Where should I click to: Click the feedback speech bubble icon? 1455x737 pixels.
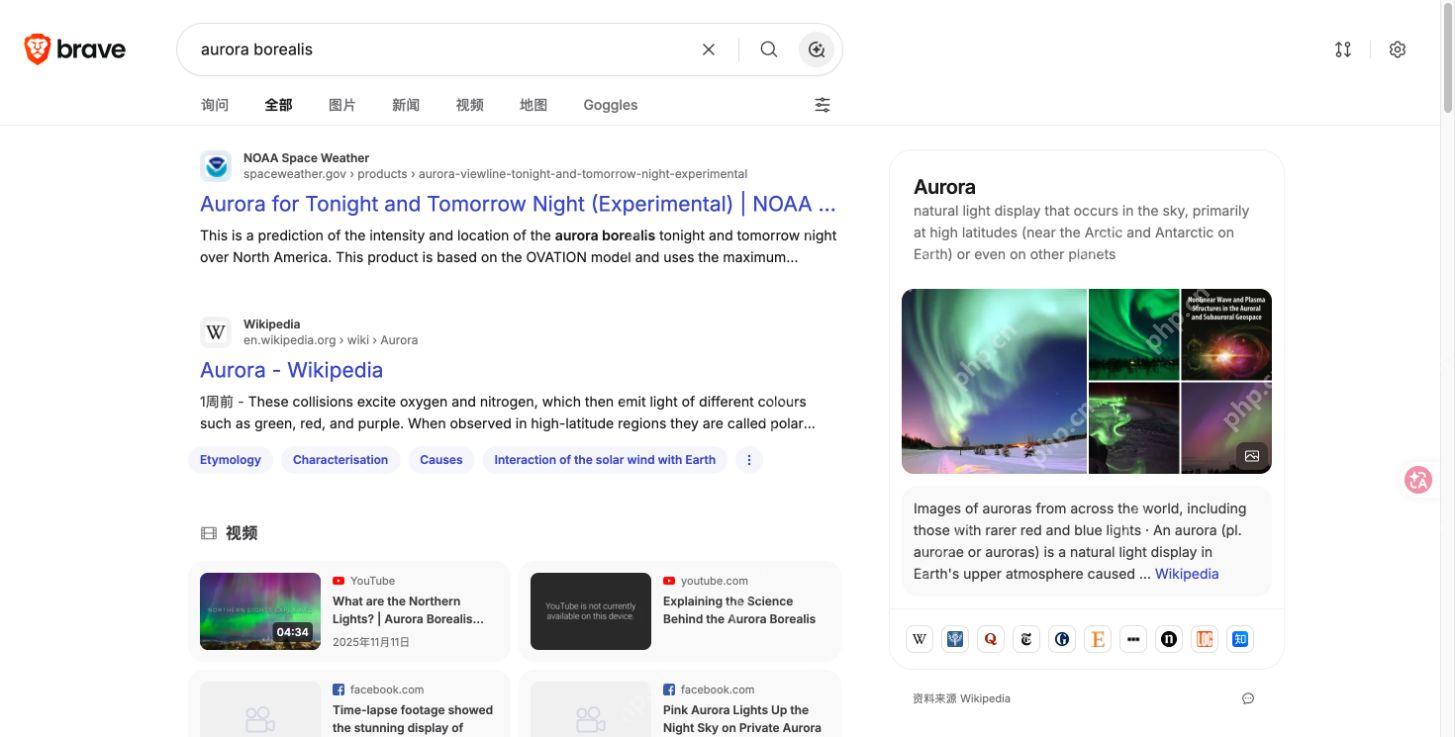click(x=1248, y=698)
